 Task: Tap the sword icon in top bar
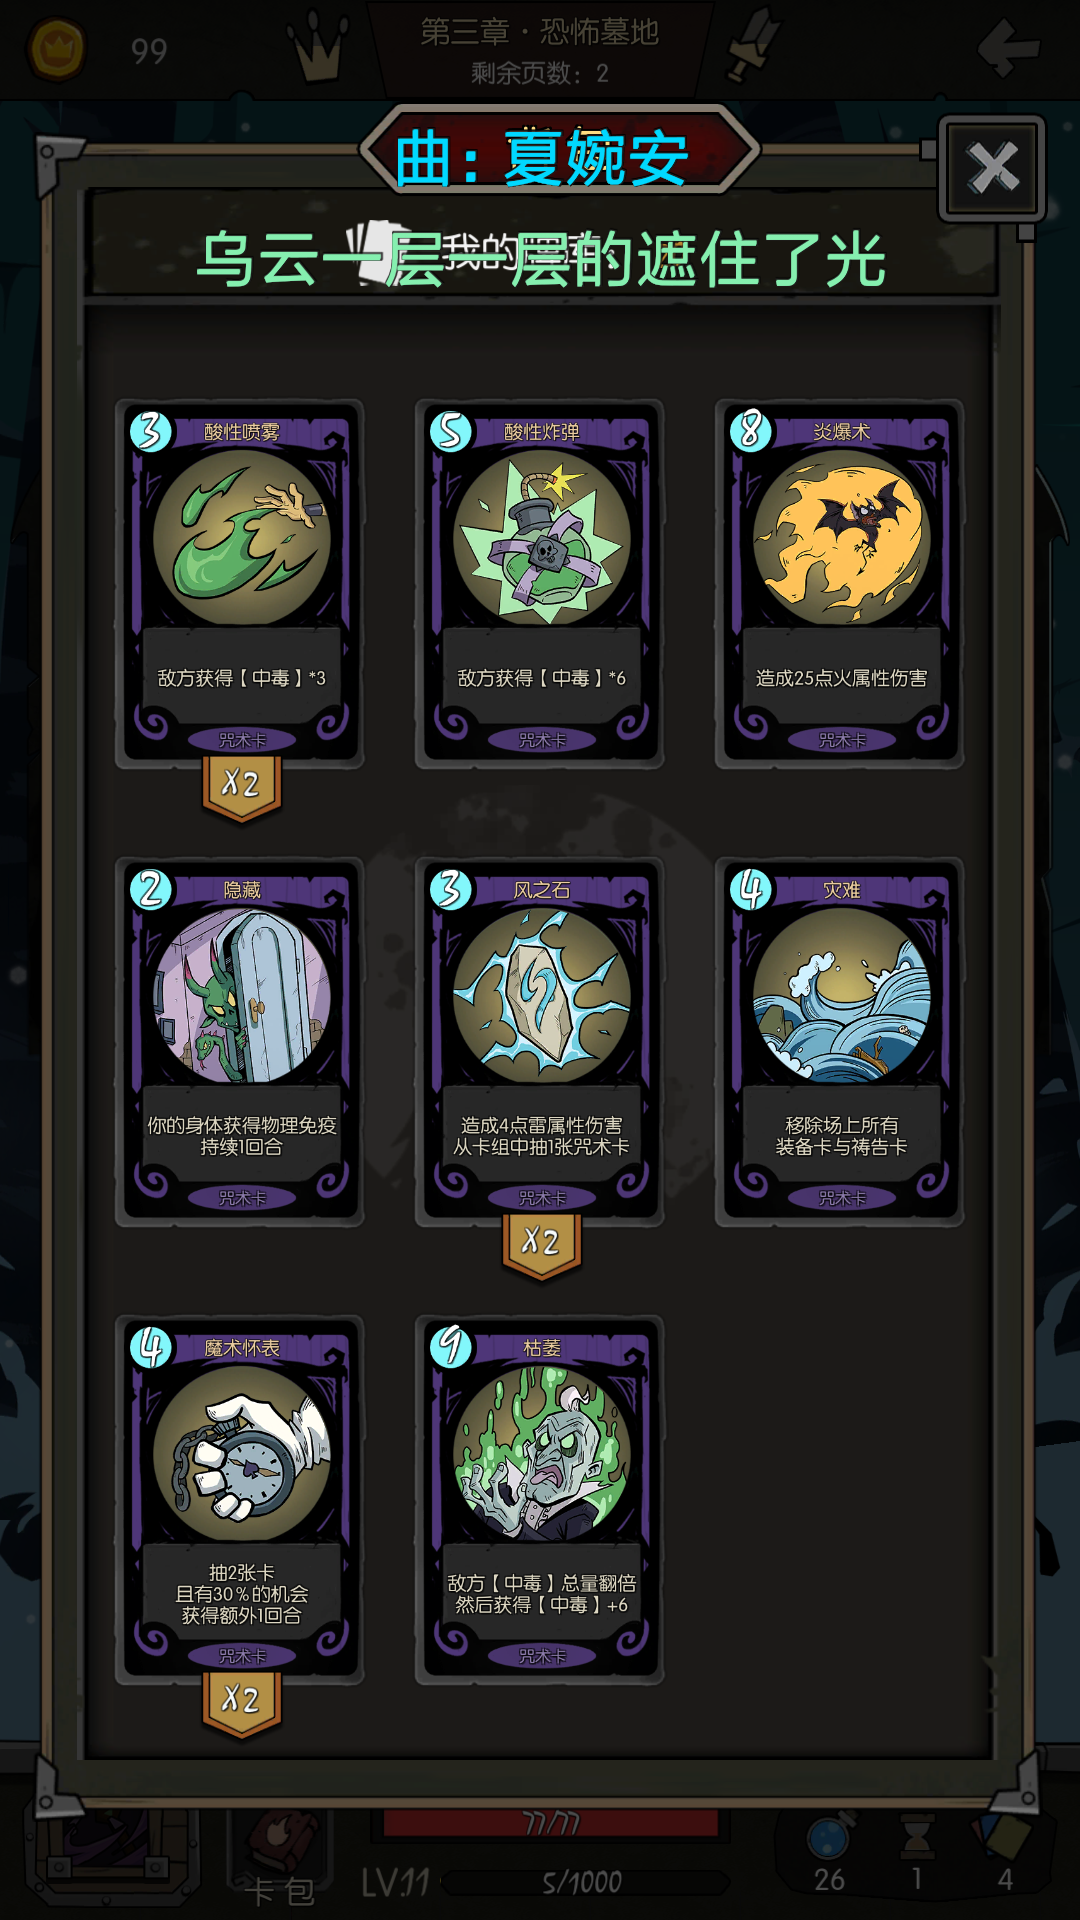click(x=753, y=45)
